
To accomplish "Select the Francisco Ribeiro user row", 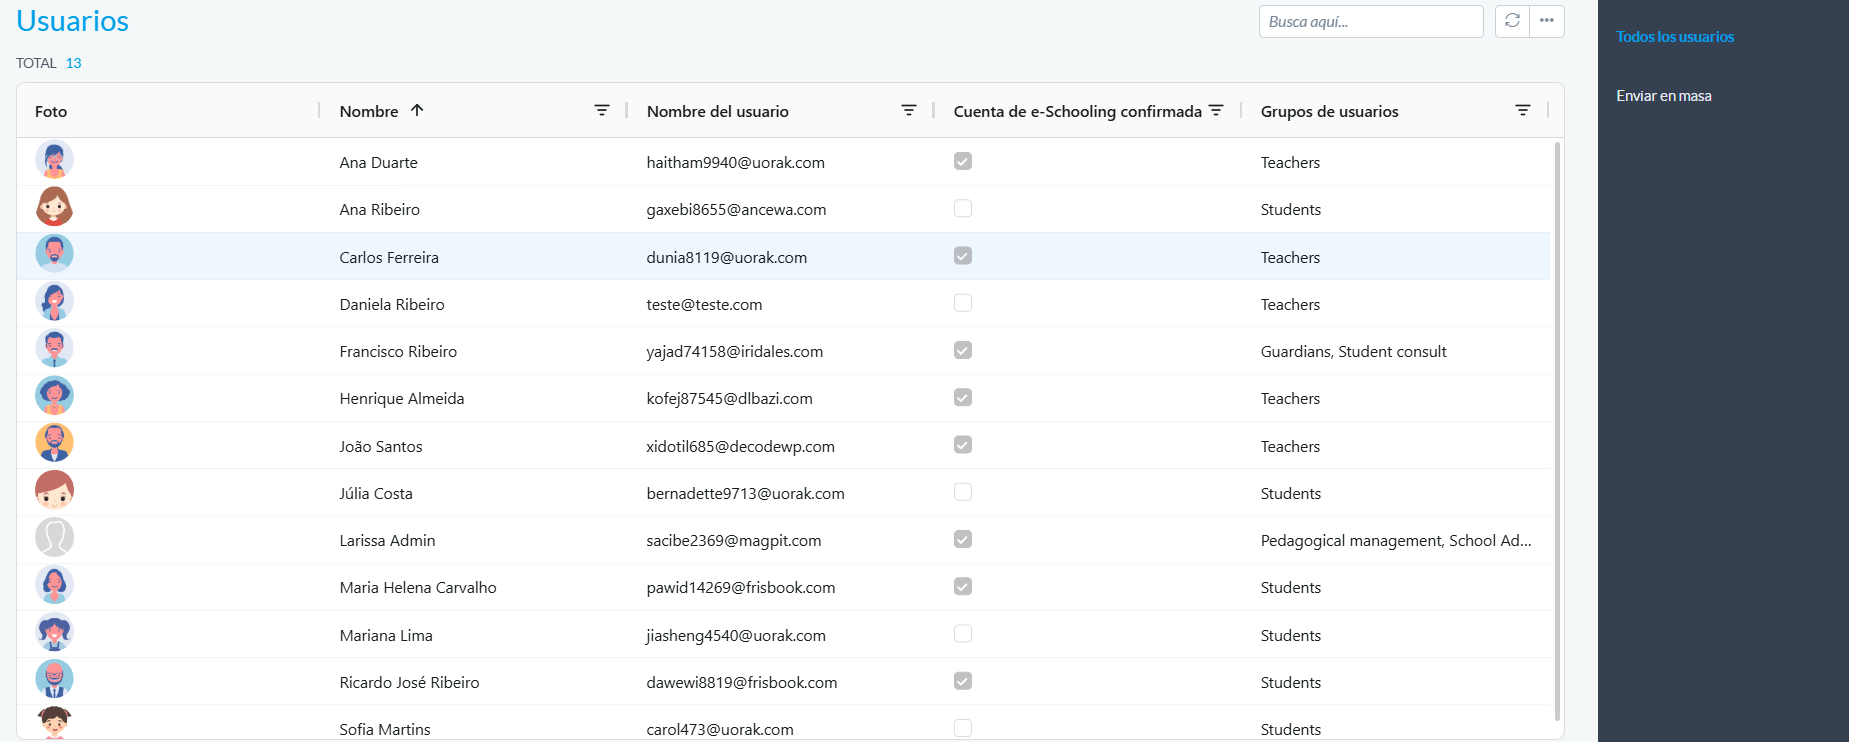I will click(x=398, y=351).
